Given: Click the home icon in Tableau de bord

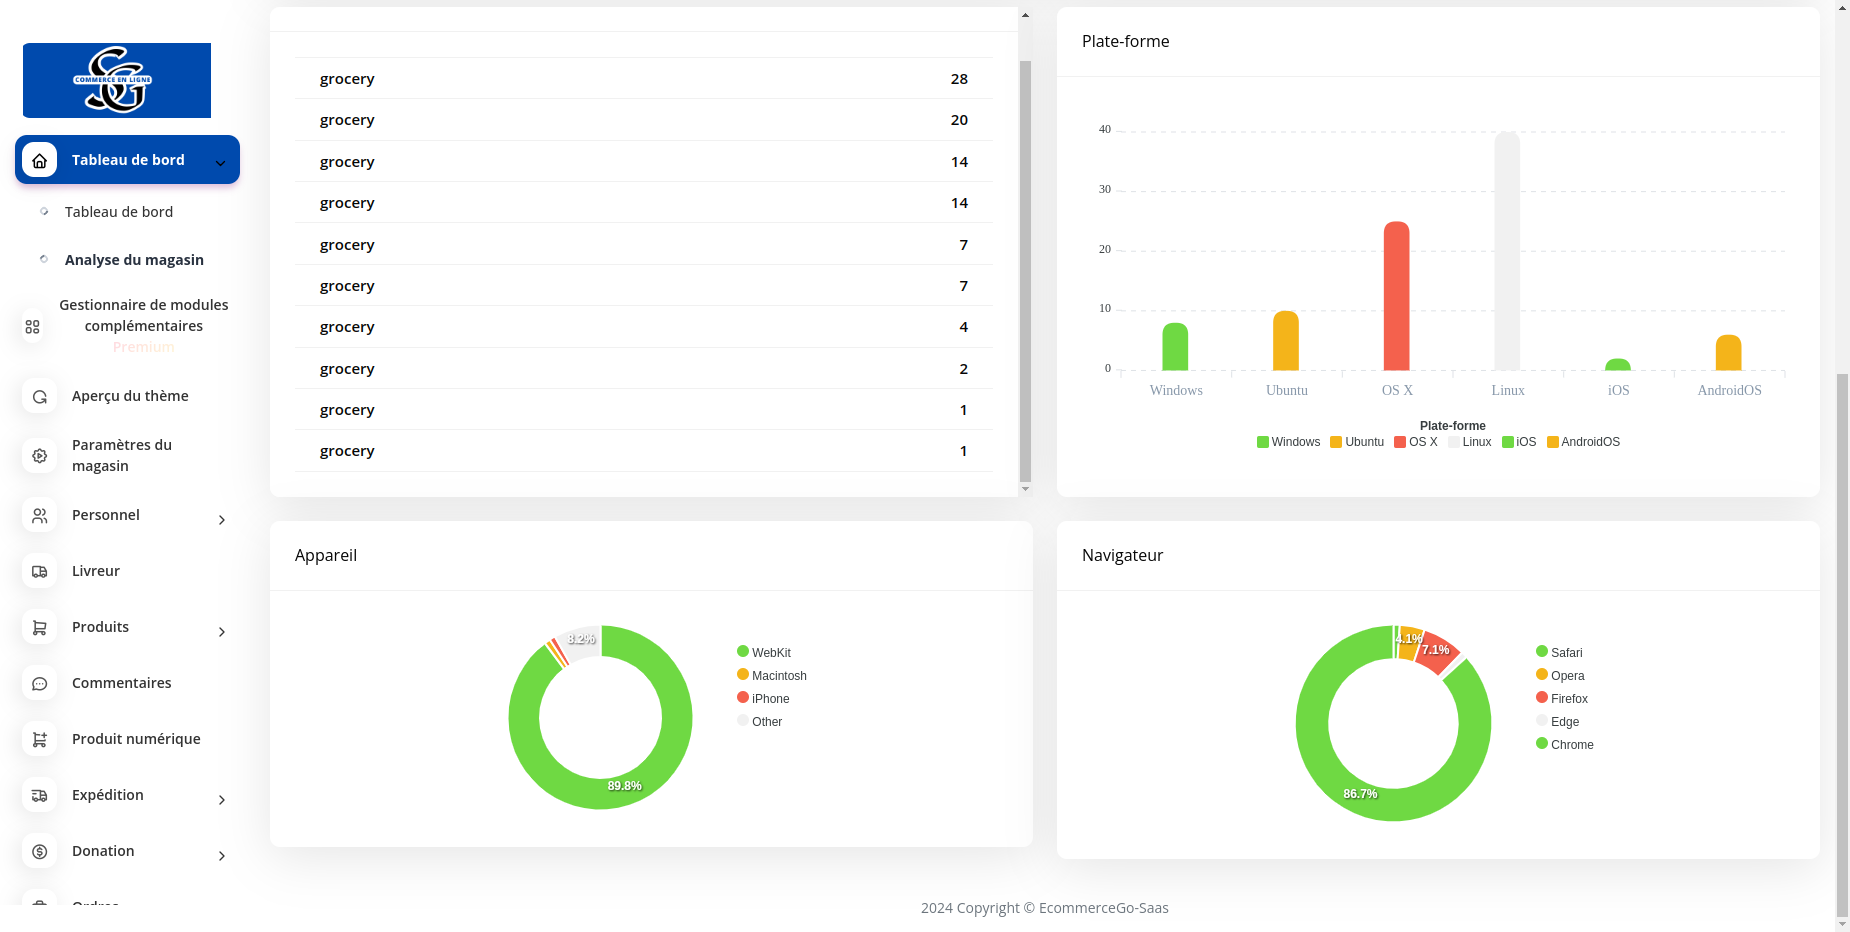Looking at the screenshot, I should [40, 160].
